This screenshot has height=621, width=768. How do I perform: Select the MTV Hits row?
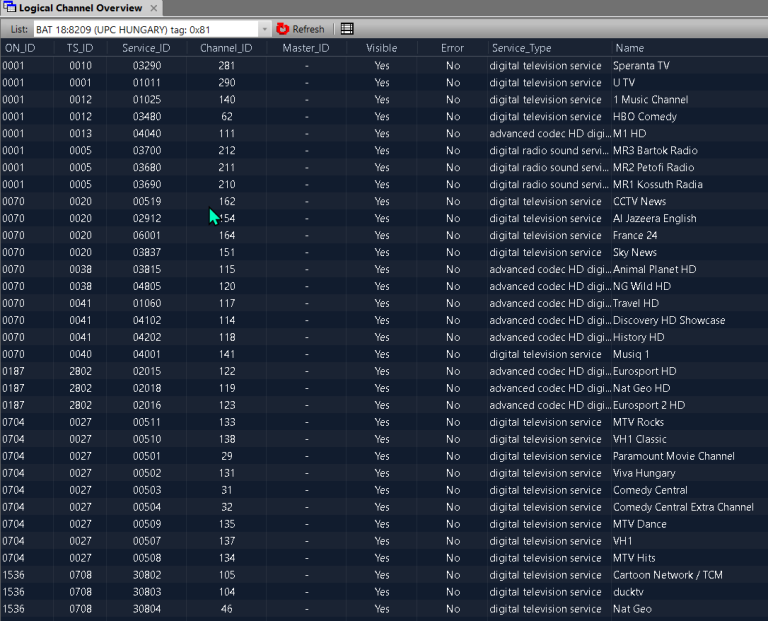coord(384,558)
